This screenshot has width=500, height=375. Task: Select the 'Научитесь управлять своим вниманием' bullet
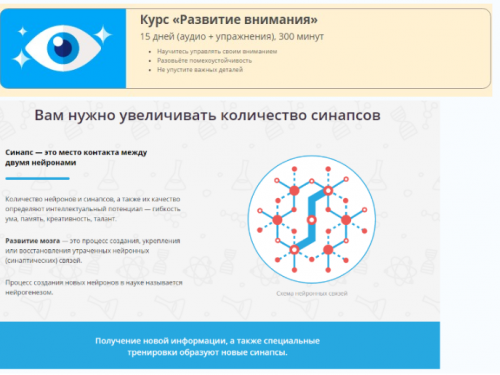[x=217, y=51]
